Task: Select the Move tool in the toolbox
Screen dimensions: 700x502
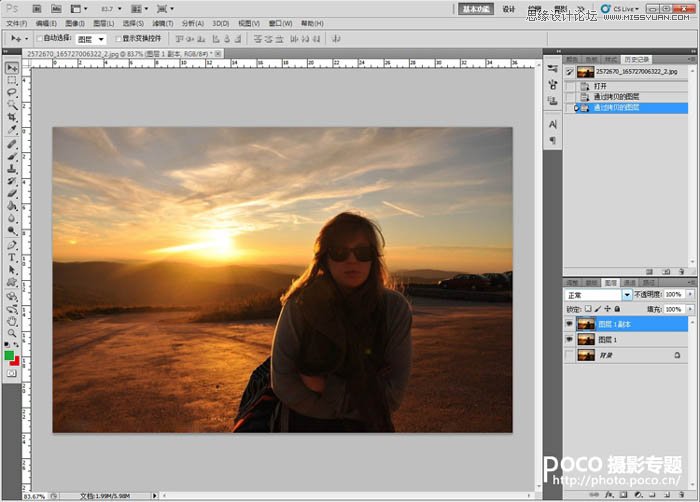Action: tap(12, 68)
